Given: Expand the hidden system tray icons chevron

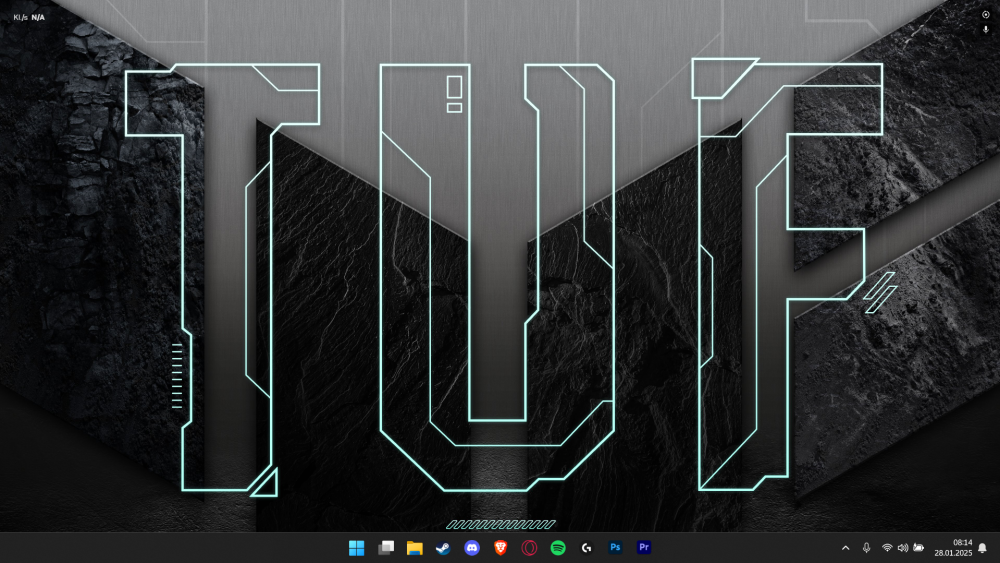Looking at the screenshot, I should (846, 548).
